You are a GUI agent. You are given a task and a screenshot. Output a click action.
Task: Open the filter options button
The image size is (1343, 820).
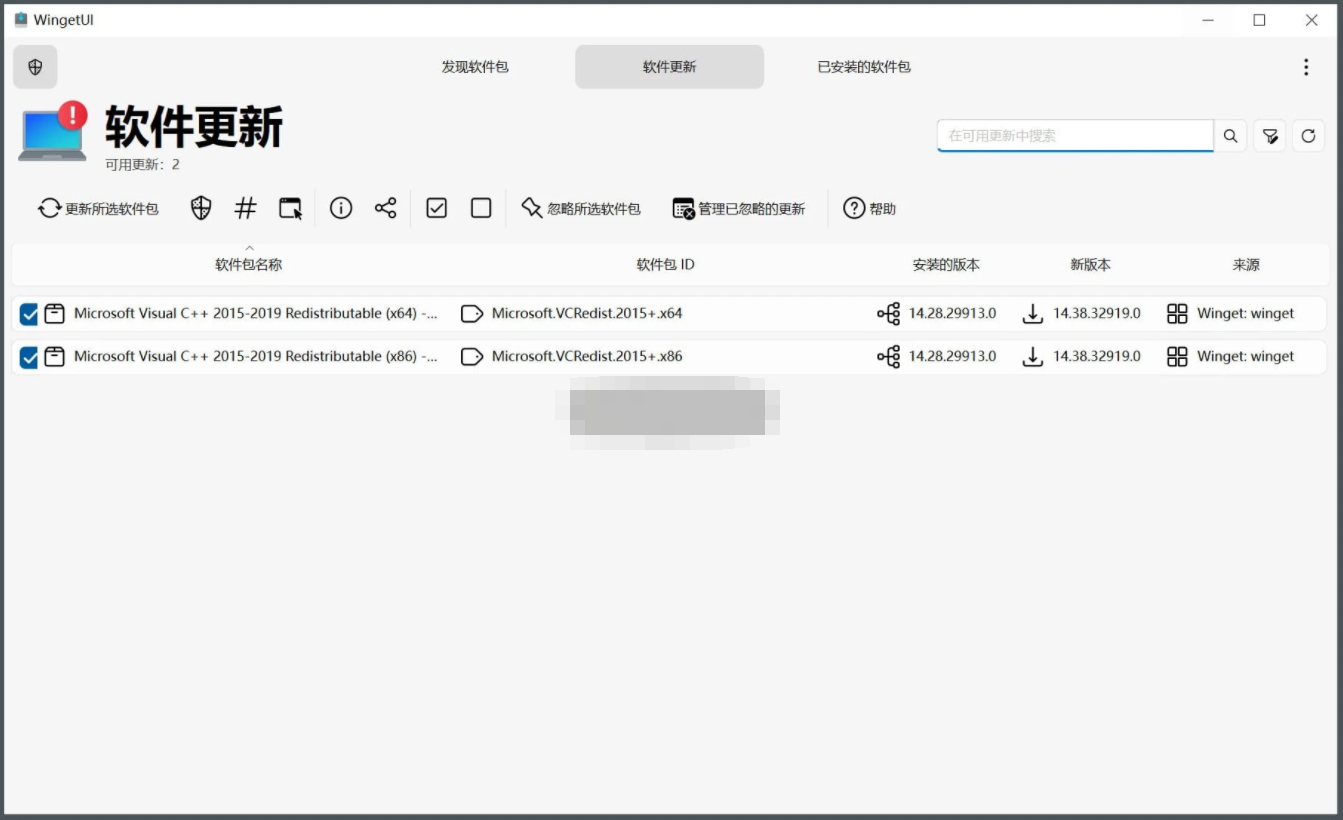tap(1270, 136)
